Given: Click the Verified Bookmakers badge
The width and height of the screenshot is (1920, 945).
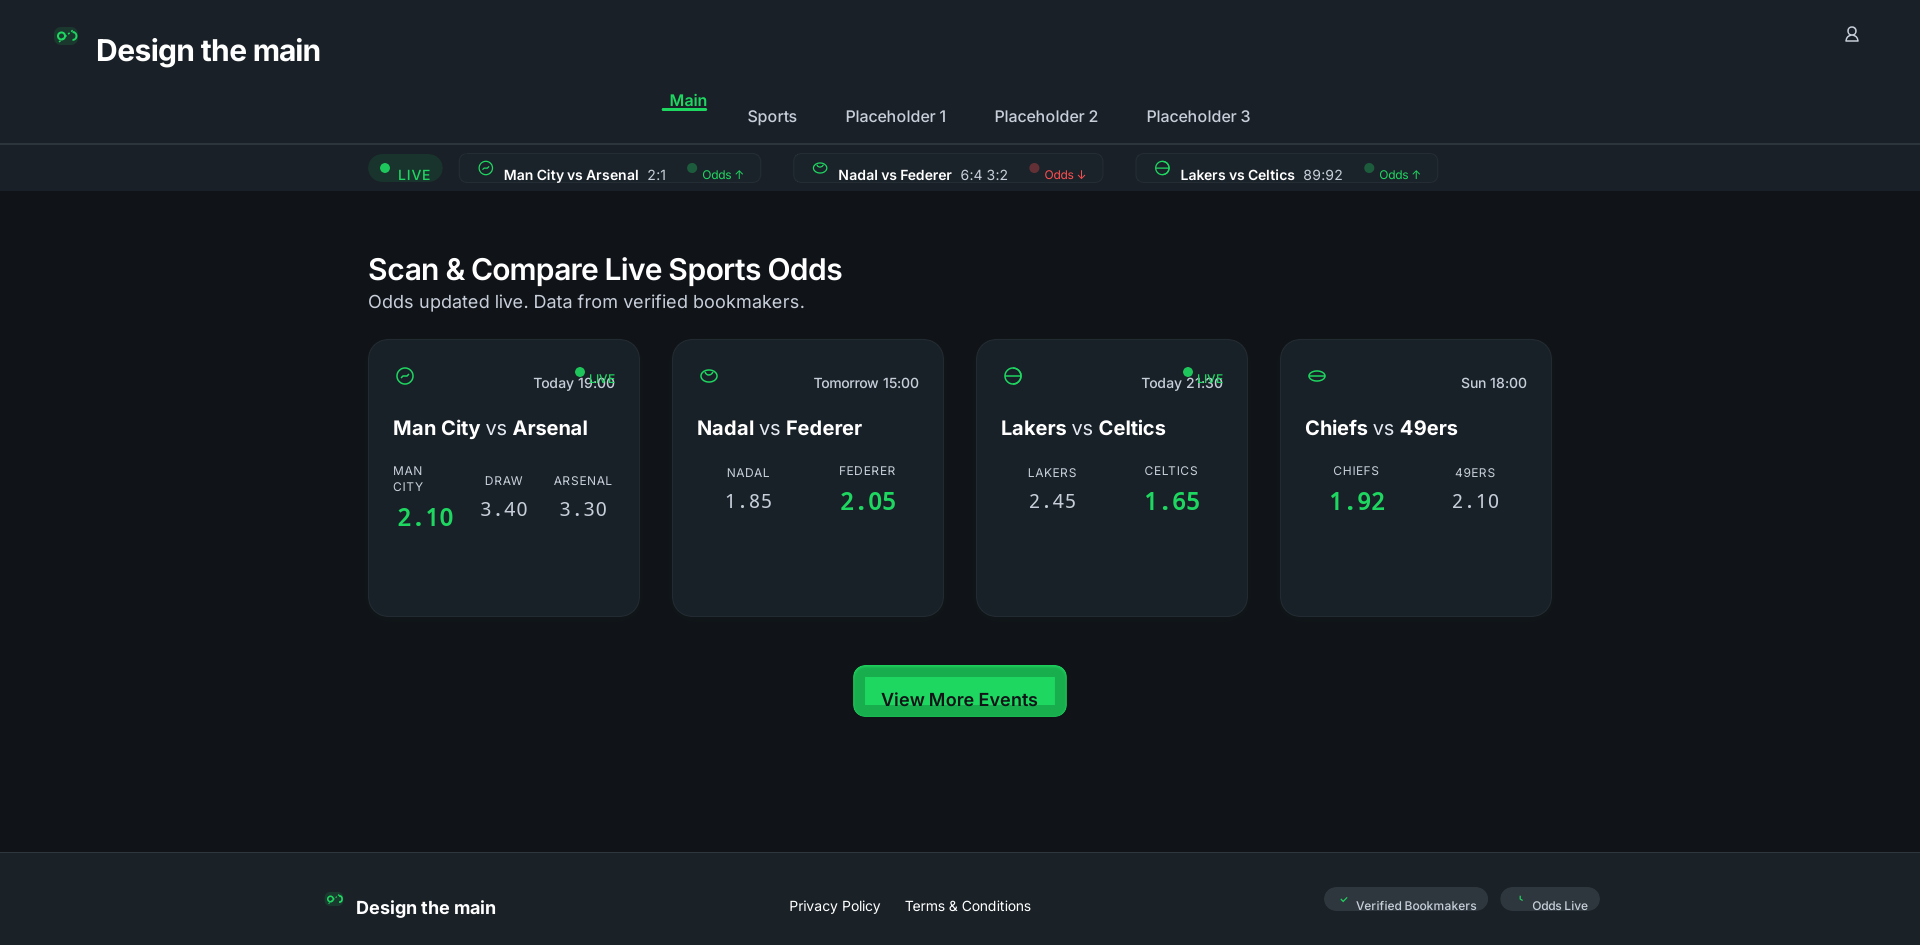Looking at the screenshot, I should (1405, 900).
